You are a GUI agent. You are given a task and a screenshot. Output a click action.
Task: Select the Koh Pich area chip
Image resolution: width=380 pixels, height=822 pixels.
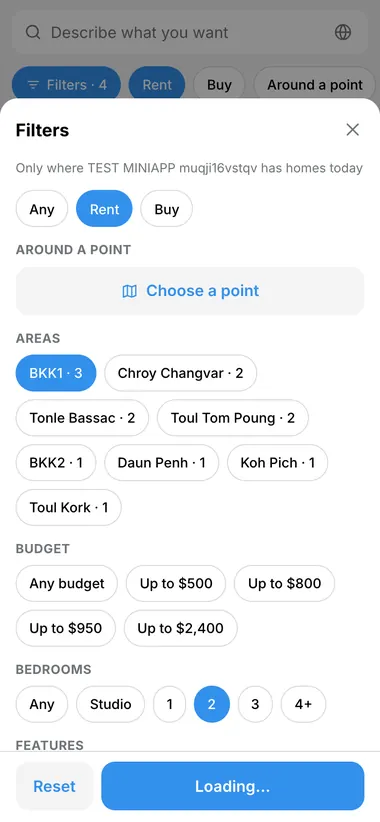point(277,463)
